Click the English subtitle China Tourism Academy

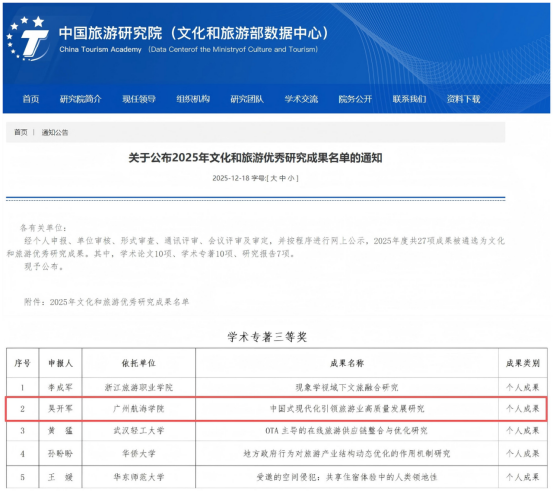100,49
